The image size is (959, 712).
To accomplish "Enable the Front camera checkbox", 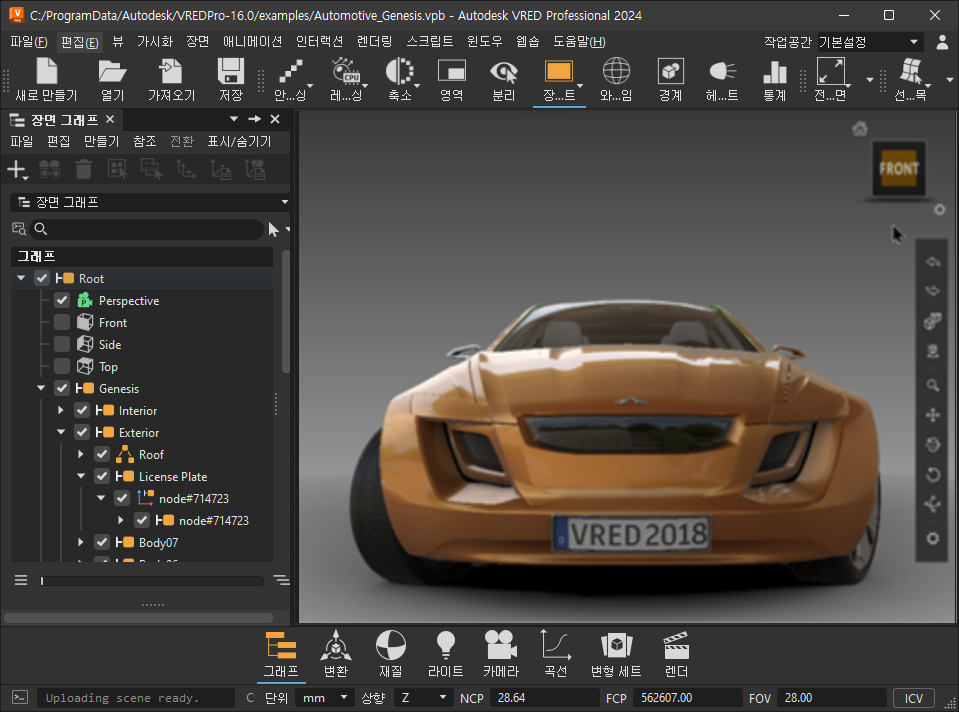I will pyautogui.click(x=62, y=323).
